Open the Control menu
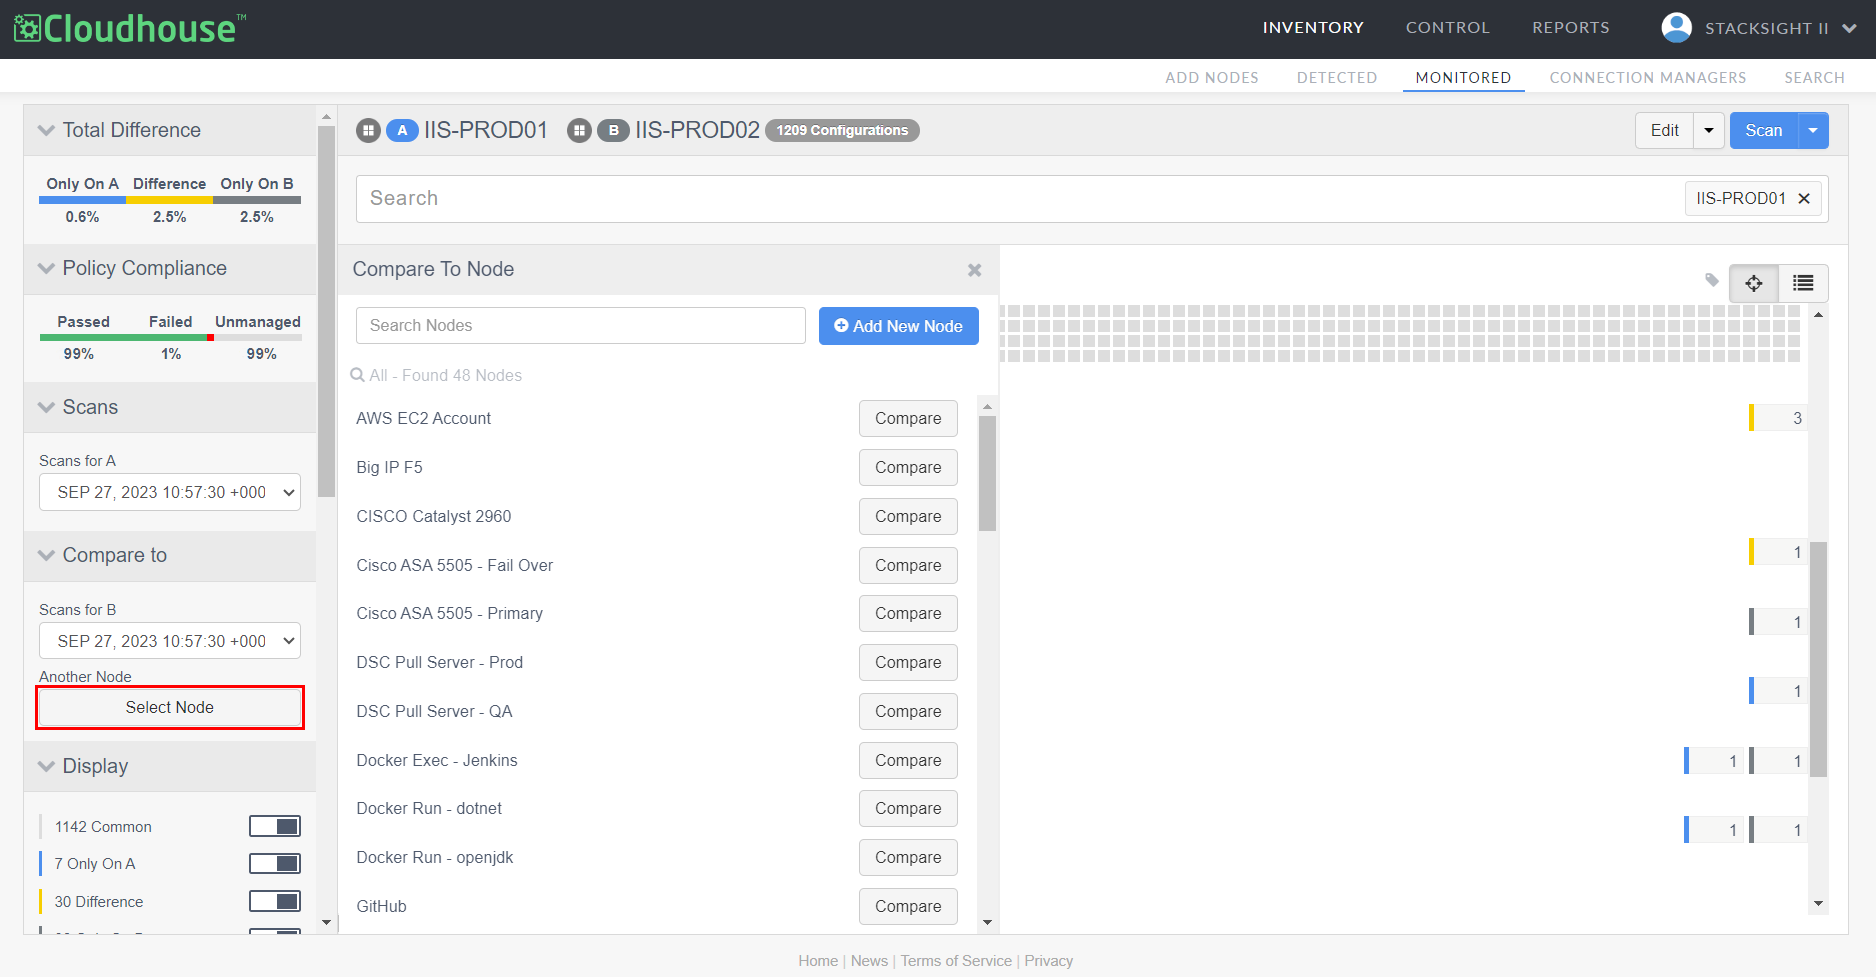The height and width of the screenshot is (977, 1876). coord(1448,28)
